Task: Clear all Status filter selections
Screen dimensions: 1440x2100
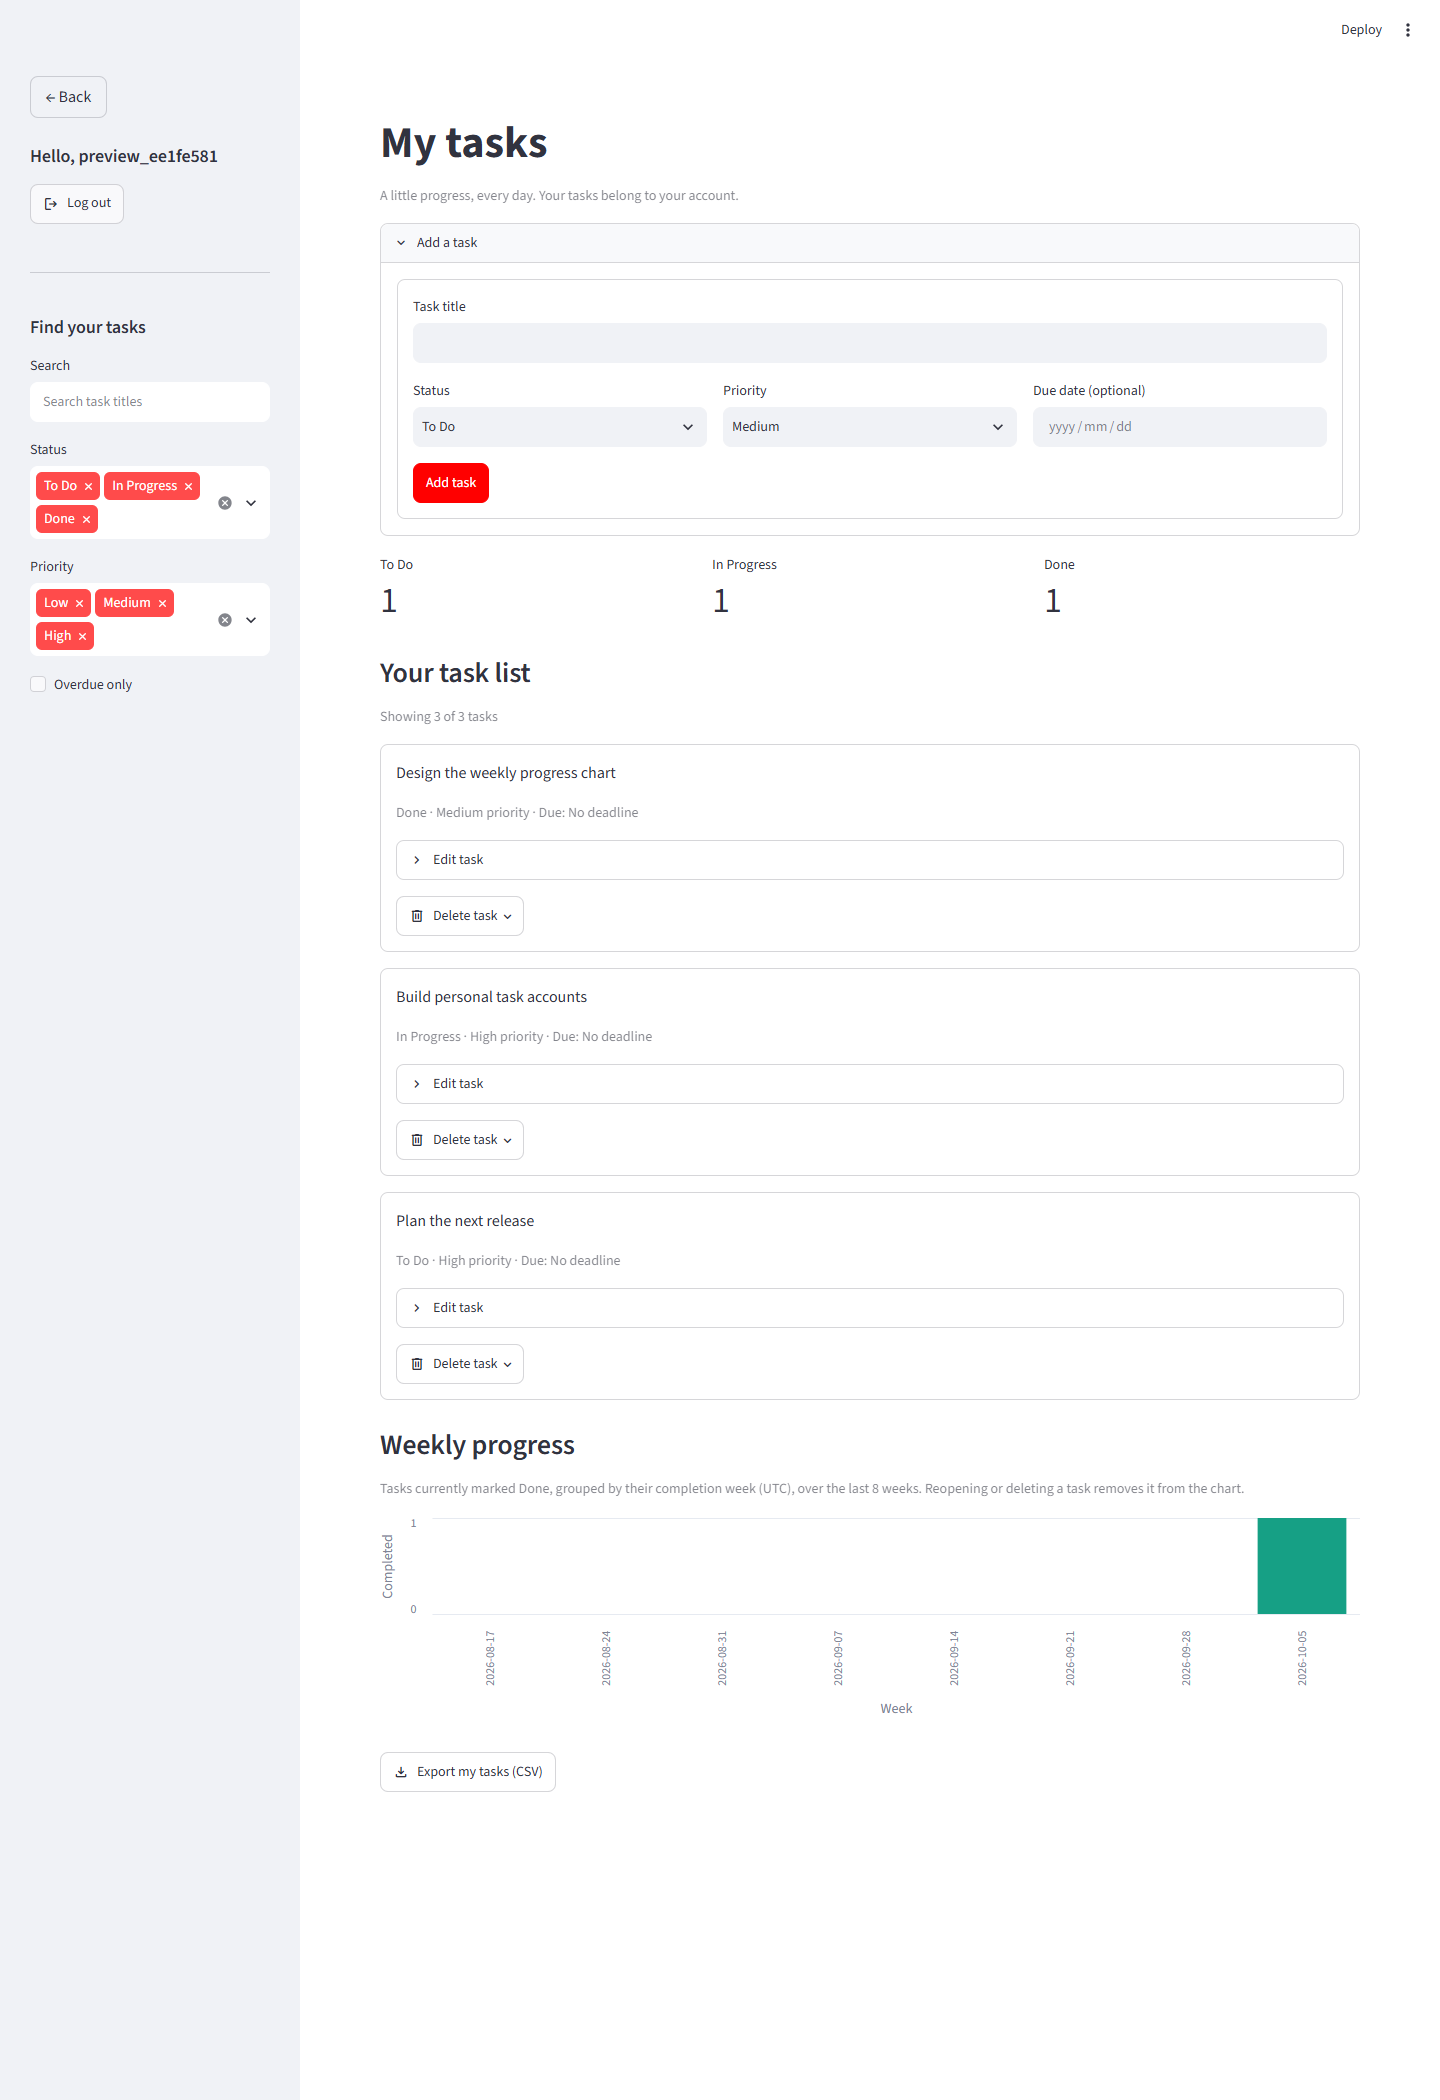Action: 225,503
